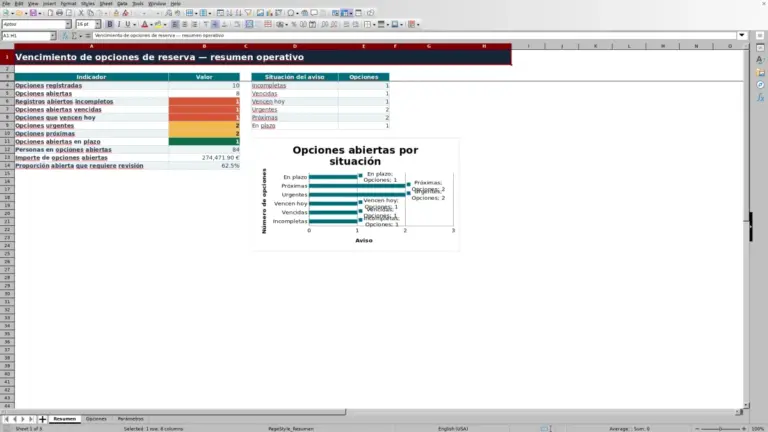
Task: Click the Sum sigma icon
Action: pos(74,36)
